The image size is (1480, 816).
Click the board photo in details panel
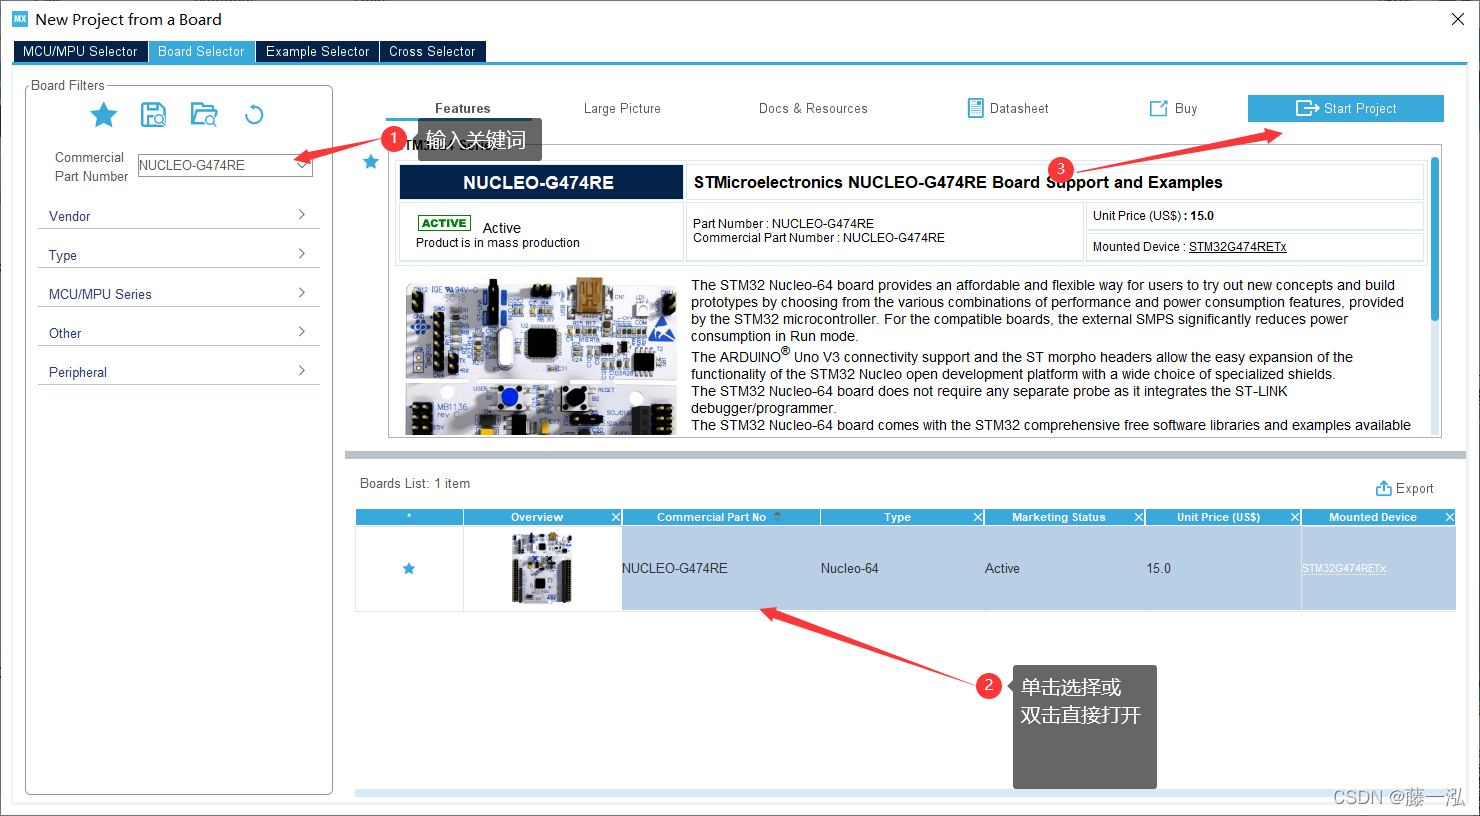tap(541, 357)
